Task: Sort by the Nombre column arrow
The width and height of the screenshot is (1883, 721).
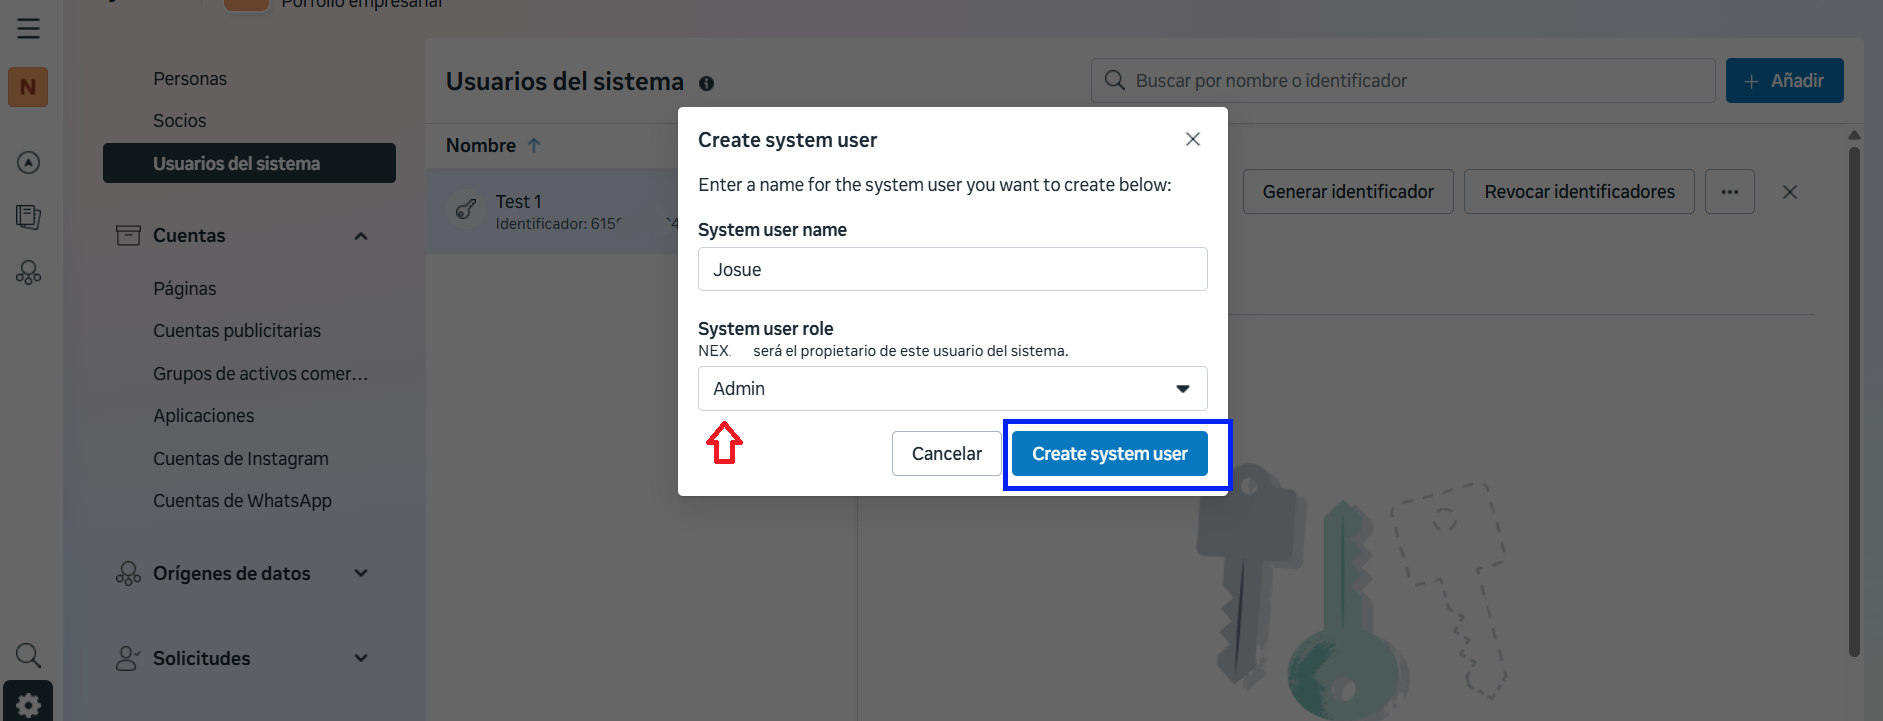Action: (x=534, y=146)
